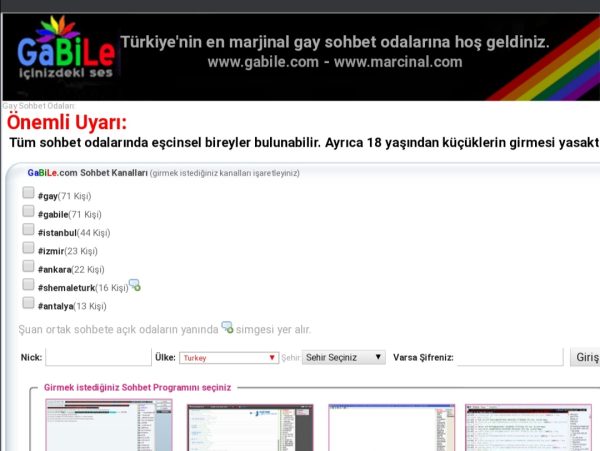
Task: Click 'Girmek istediğiniz Sohbet Programını seçiniz' heading
Action: pyautogui.click(x=137, y=388)
